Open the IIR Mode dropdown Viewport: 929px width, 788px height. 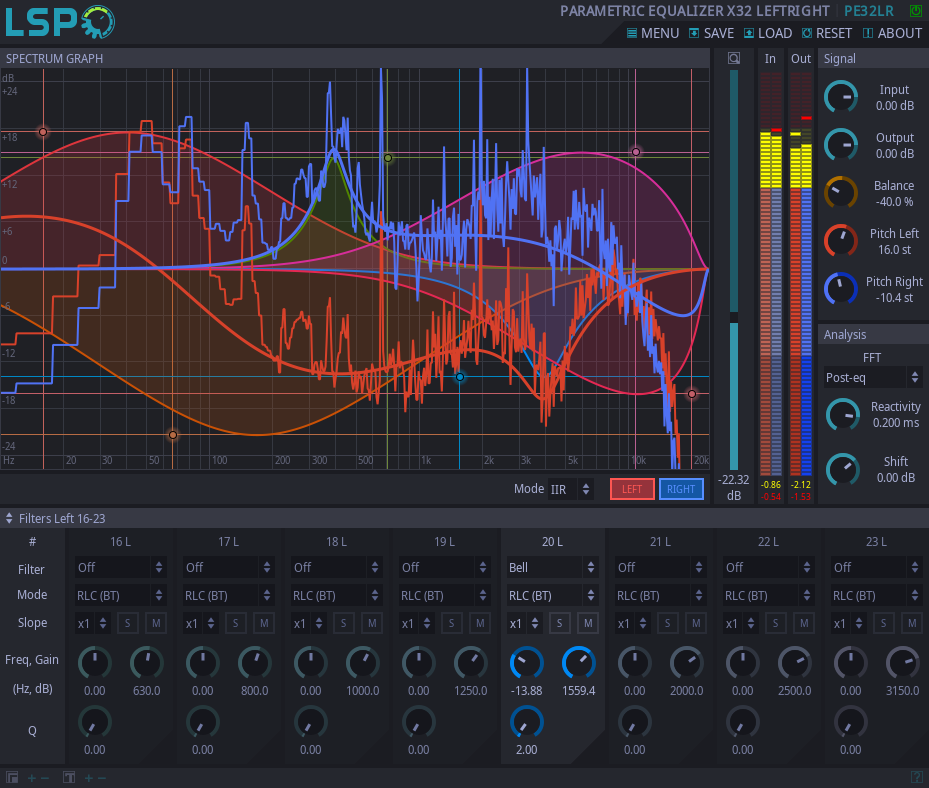[571, 489]
